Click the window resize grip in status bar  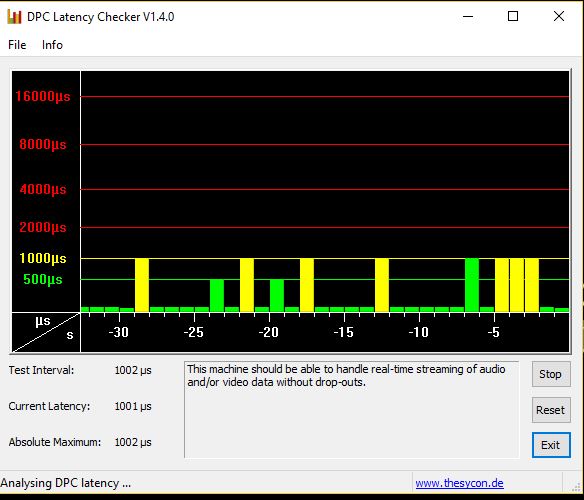(578, 486)
